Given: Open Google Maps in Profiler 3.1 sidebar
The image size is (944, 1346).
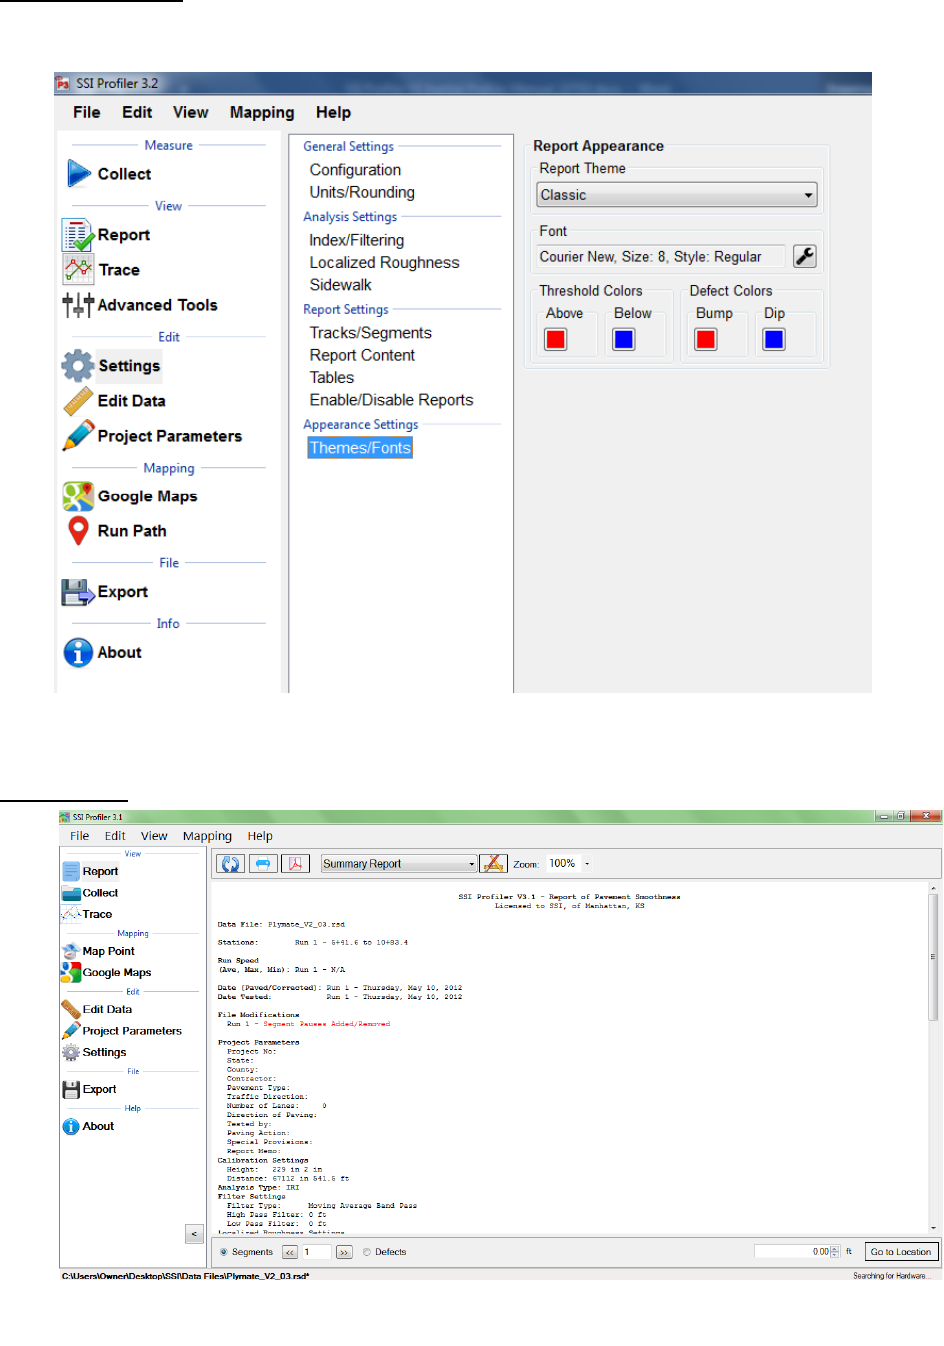Looking at the screenshot, I should (x=106, y=972).
